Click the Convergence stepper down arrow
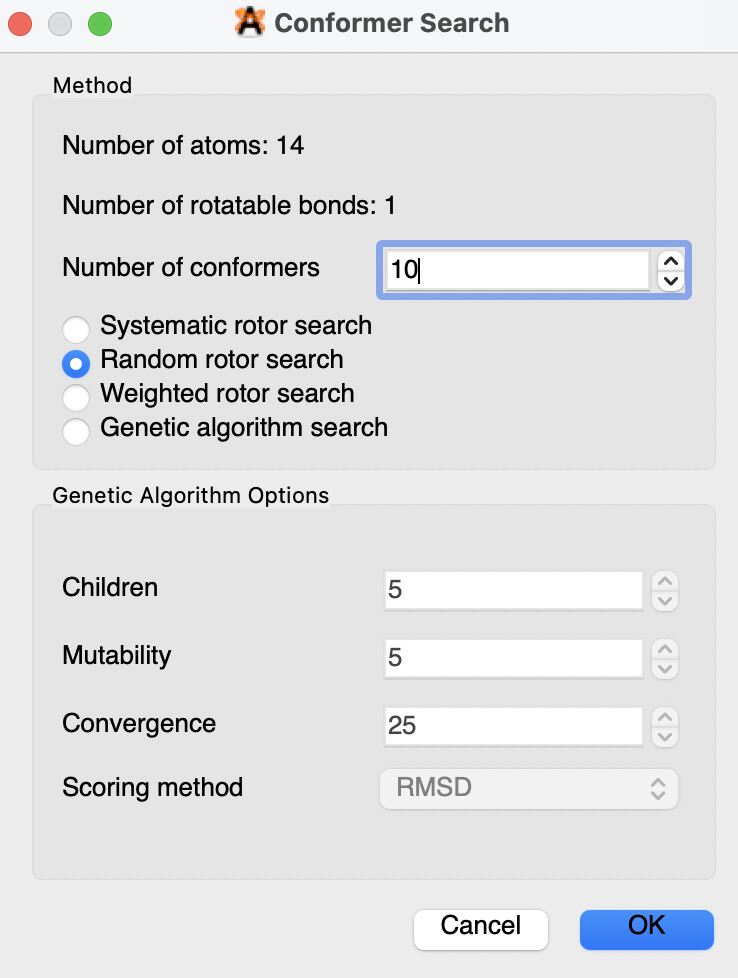This screenshot has height=978, width=738. [665, 736]
